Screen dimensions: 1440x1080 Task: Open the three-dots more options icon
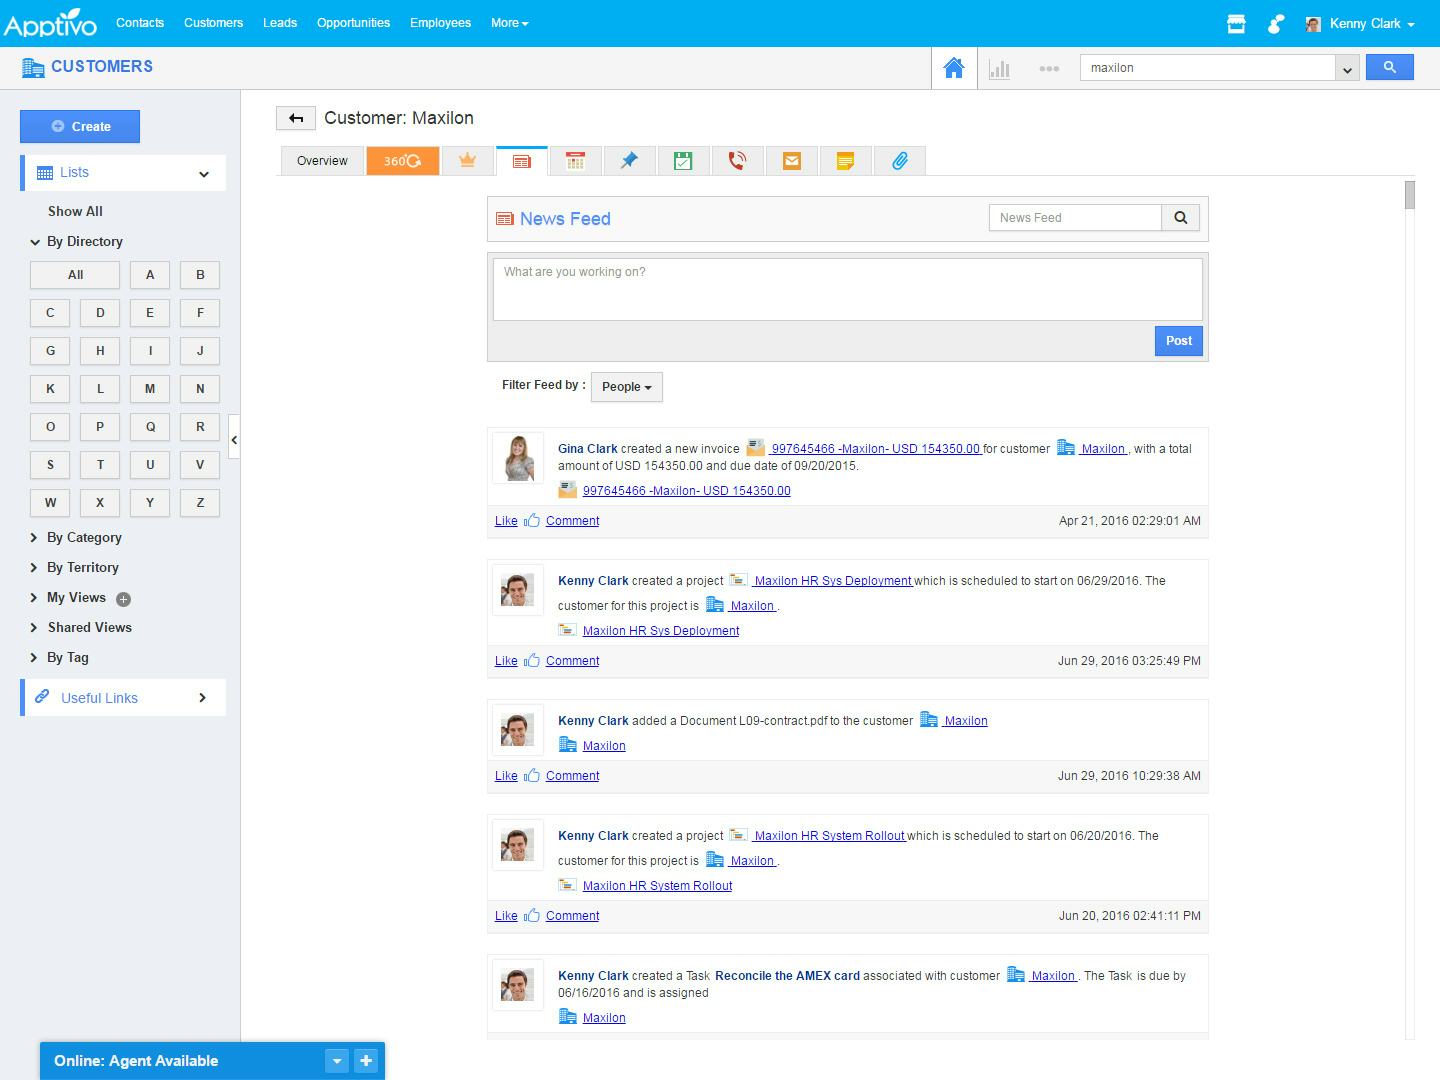[1049, 68]
